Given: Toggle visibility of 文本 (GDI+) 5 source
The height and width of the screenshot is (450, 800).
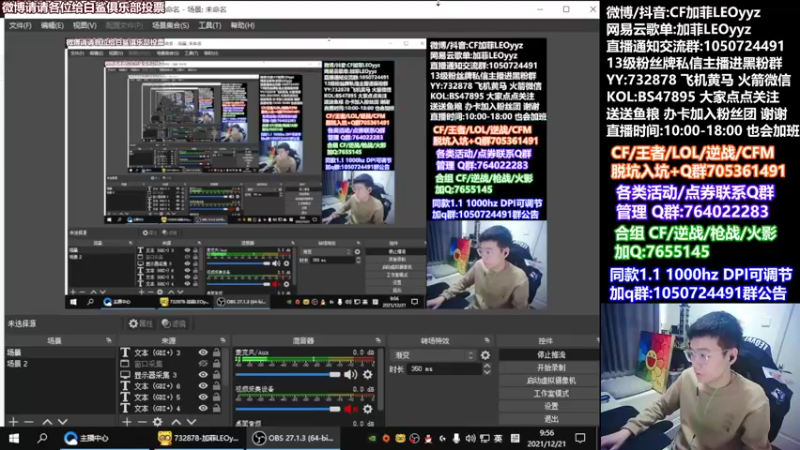Looking at the screenshot, I should [x=203, y=397].
